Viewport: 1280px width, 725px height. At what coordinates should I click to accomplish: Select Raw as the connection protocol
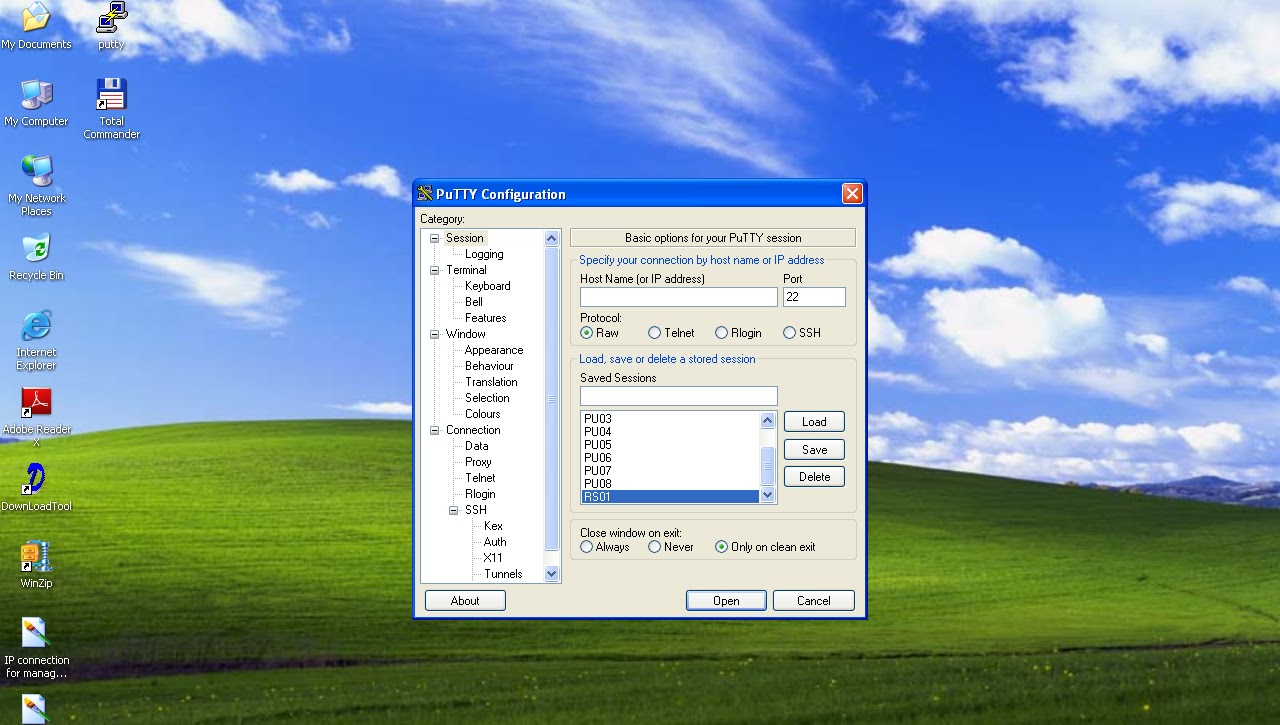pos(587,333)
